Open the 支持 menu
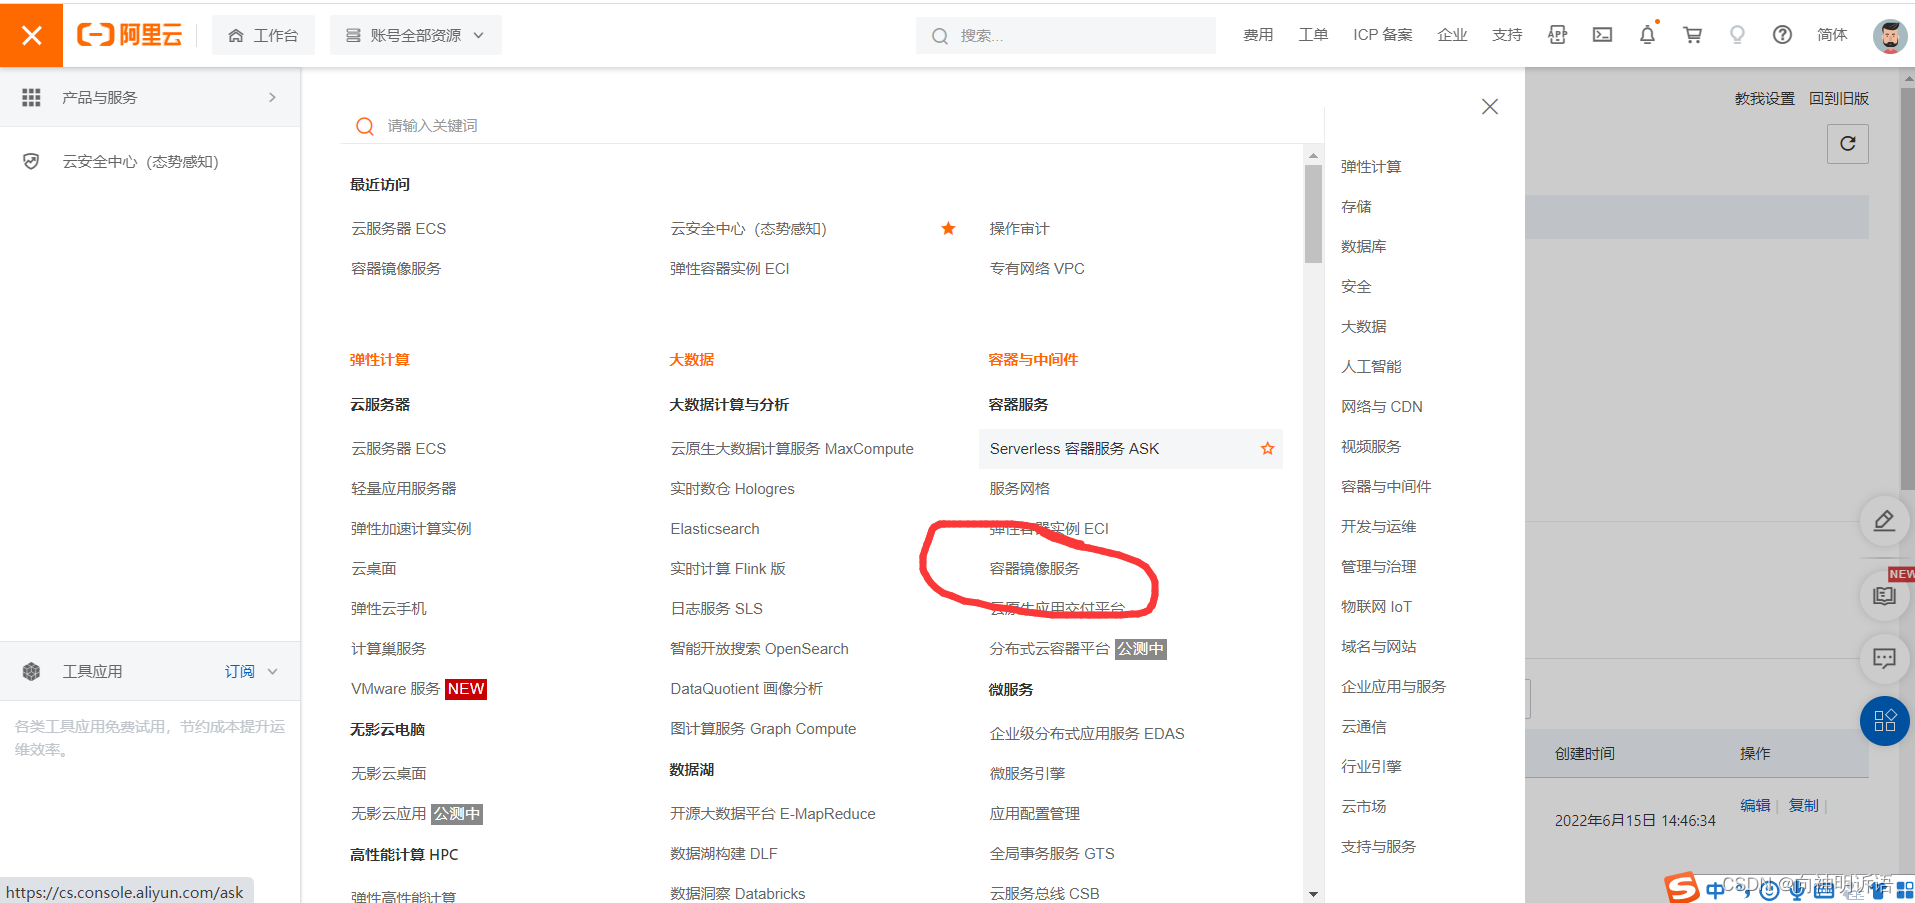Image resolution: width=1915 pixels, height=903 pixels. tap(1507, 35)
